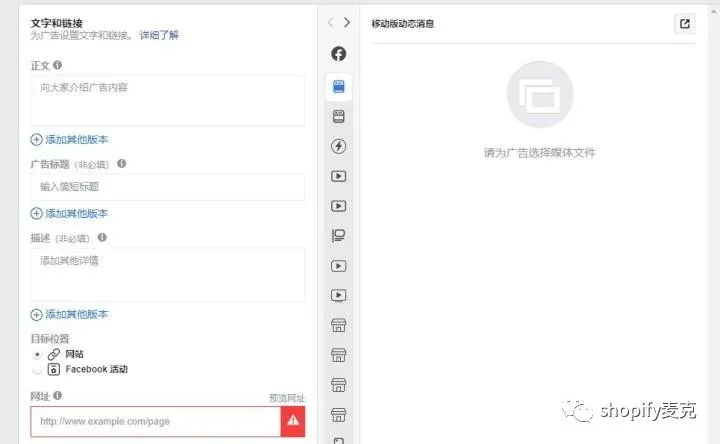The width and height of the screenshot is (720, 444).
Task: Go to previous preview with left arrow
Action: pos(331,22)
